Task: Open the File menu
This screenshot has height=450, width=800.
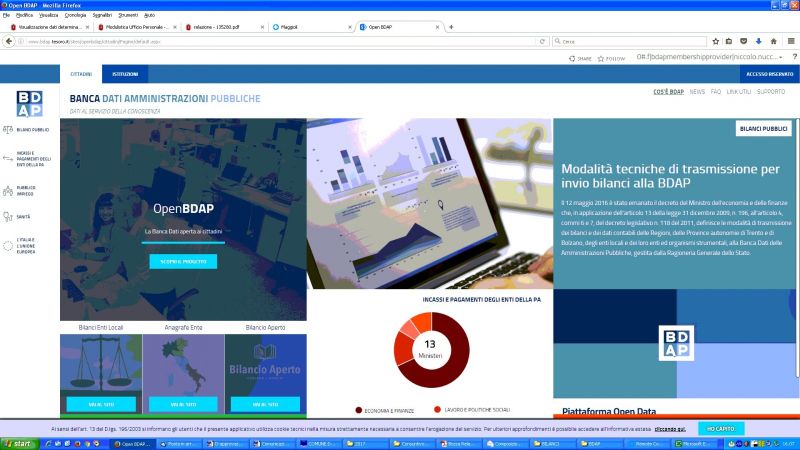Action: tap(6, 15)
